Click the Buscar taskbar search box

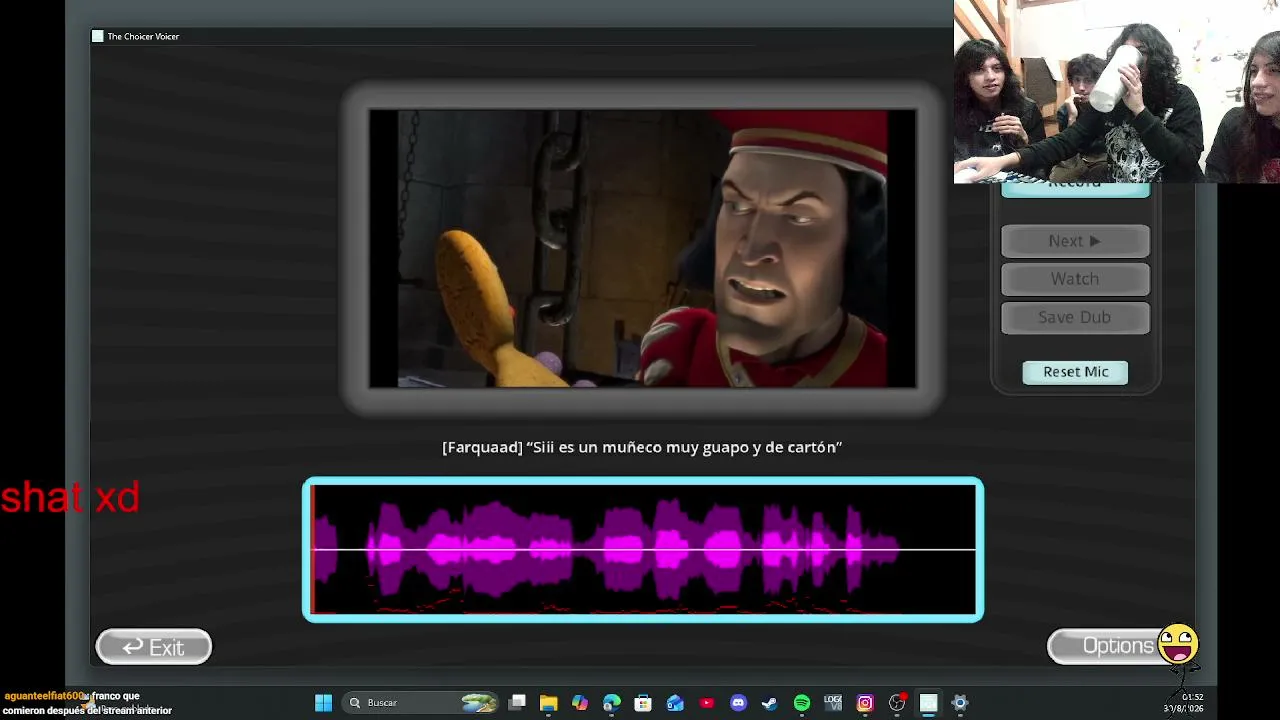[421, 703]
